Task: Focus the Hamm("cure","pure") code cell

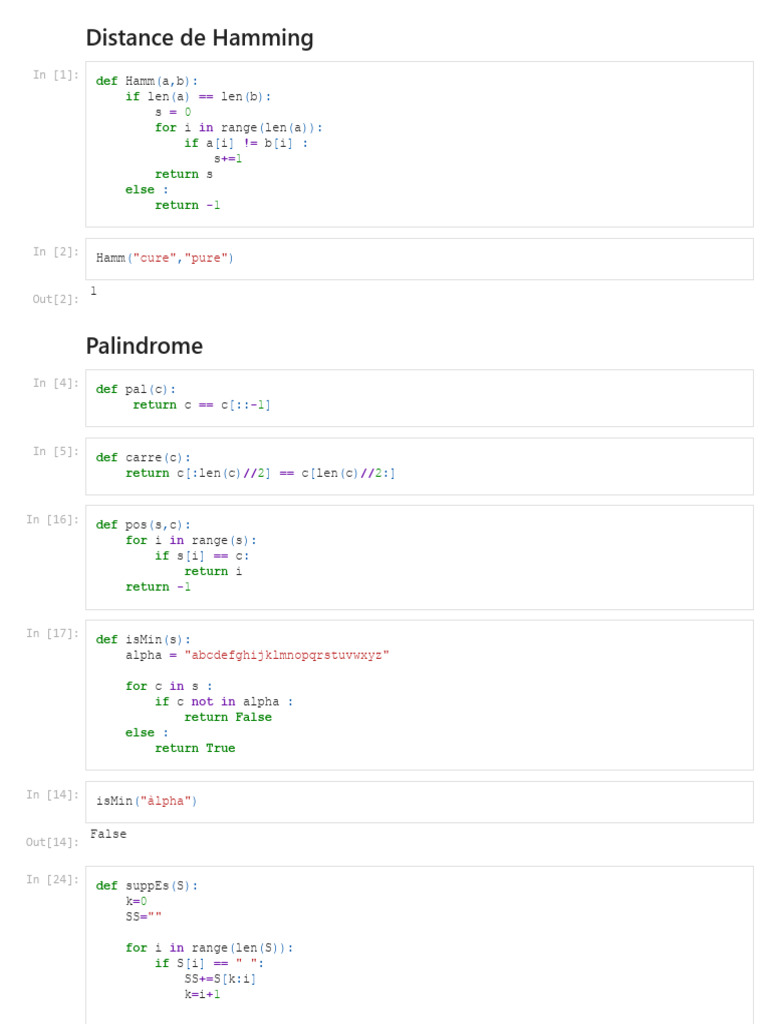Action: (x=419, y=258)
